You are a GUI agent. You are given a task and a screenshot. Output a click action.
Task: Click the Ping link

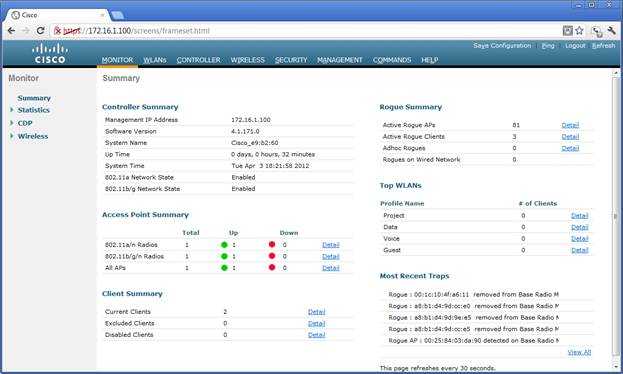(548, 46)
